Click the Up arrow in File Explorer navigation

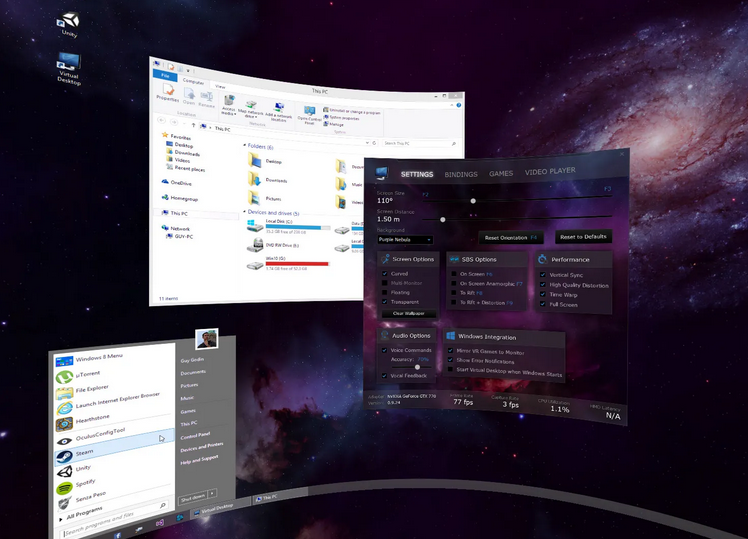coord(193,125)
